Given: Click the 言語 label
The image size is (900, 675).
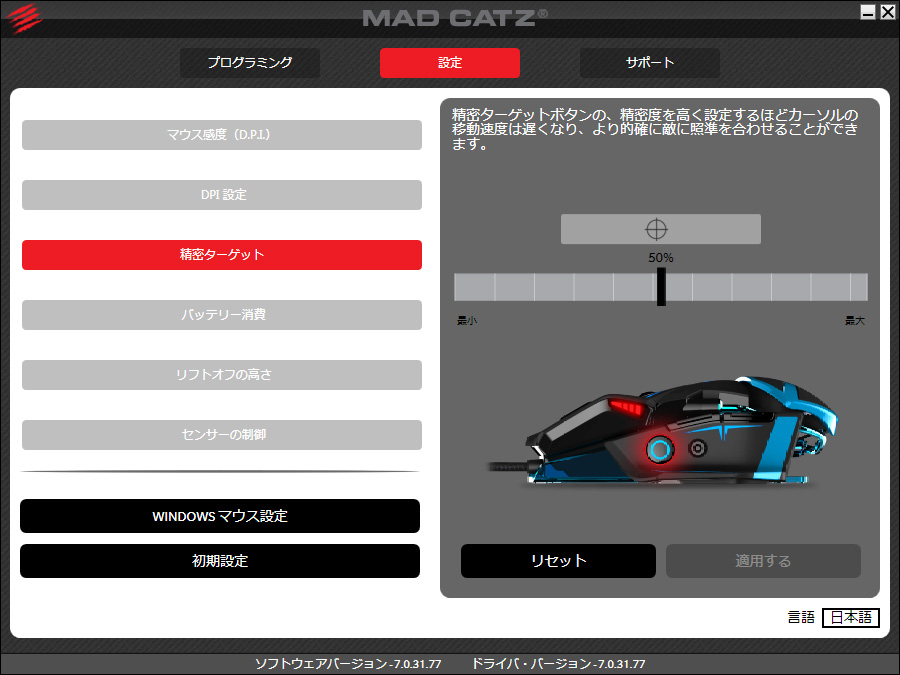Looking at the screenshot, I should (801, 618).
